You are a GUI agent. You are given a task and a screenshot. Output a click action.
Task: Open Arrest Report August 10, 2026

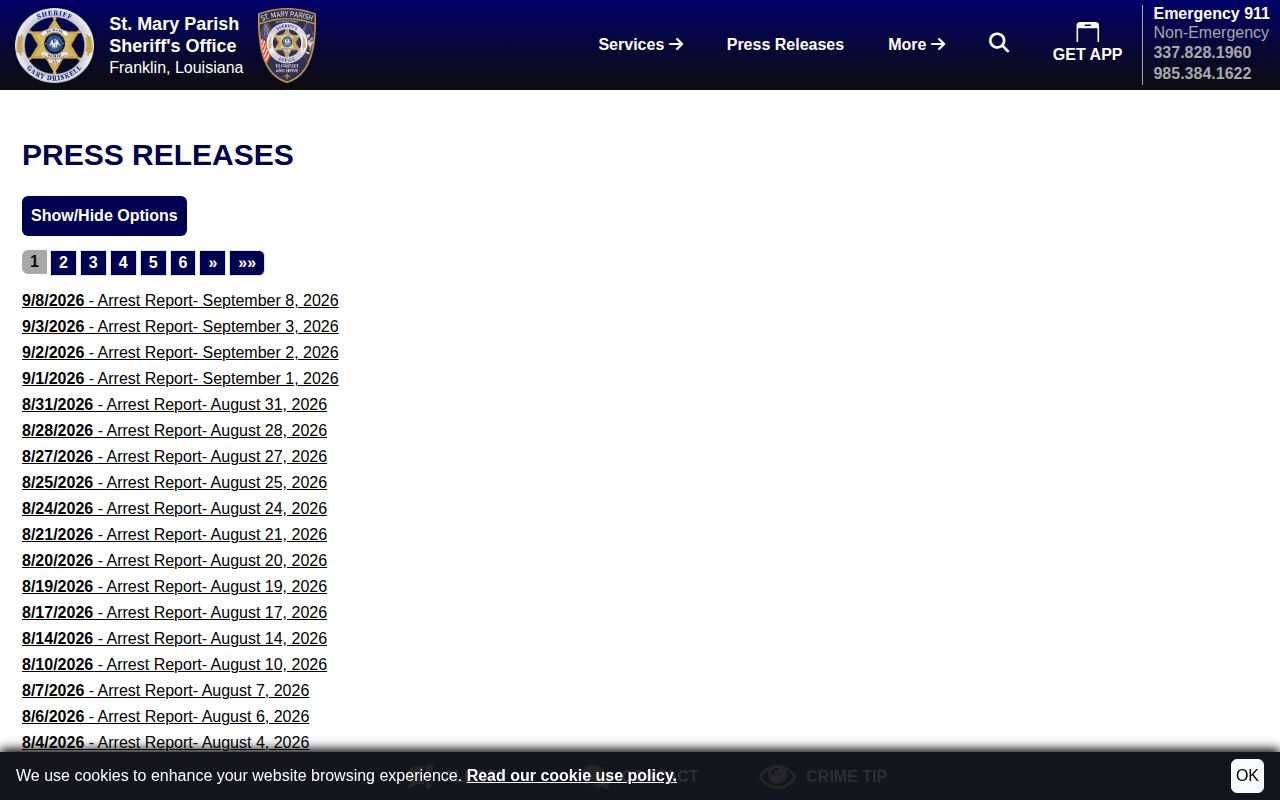(174, 665)
